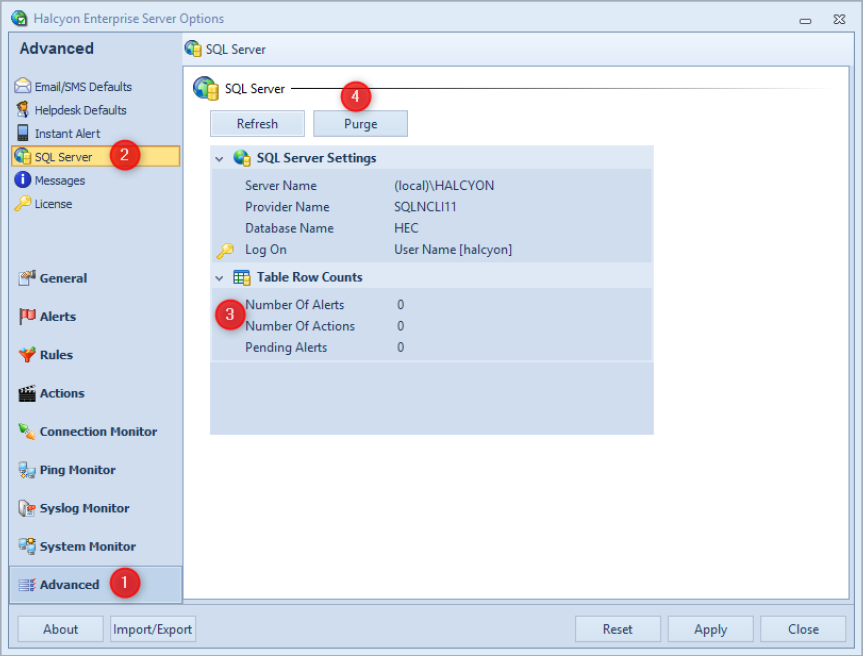Open the Import/Export dialog
864x656 pixels.
153,629
